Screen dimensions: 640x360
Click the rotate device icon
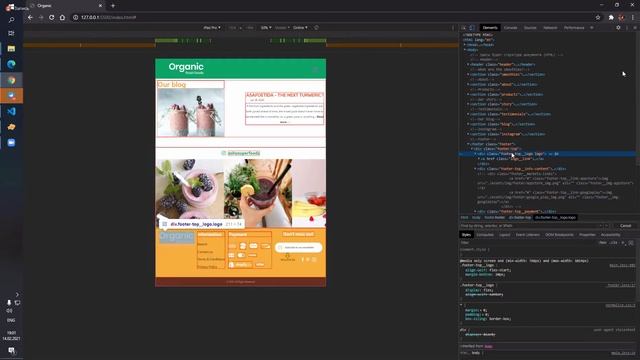(316, 28)
